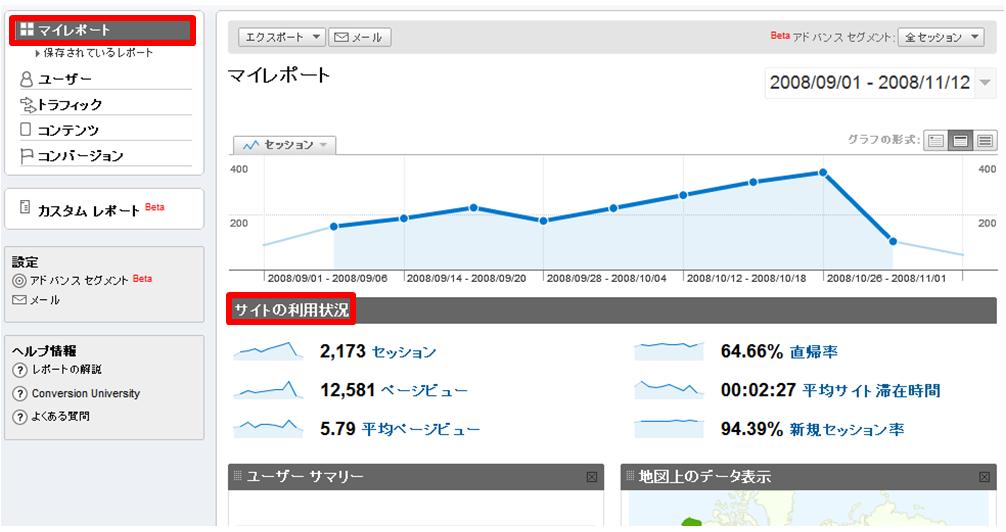Select weekly graph view icon
The image size is (1006, 532).
pos(960,140)
